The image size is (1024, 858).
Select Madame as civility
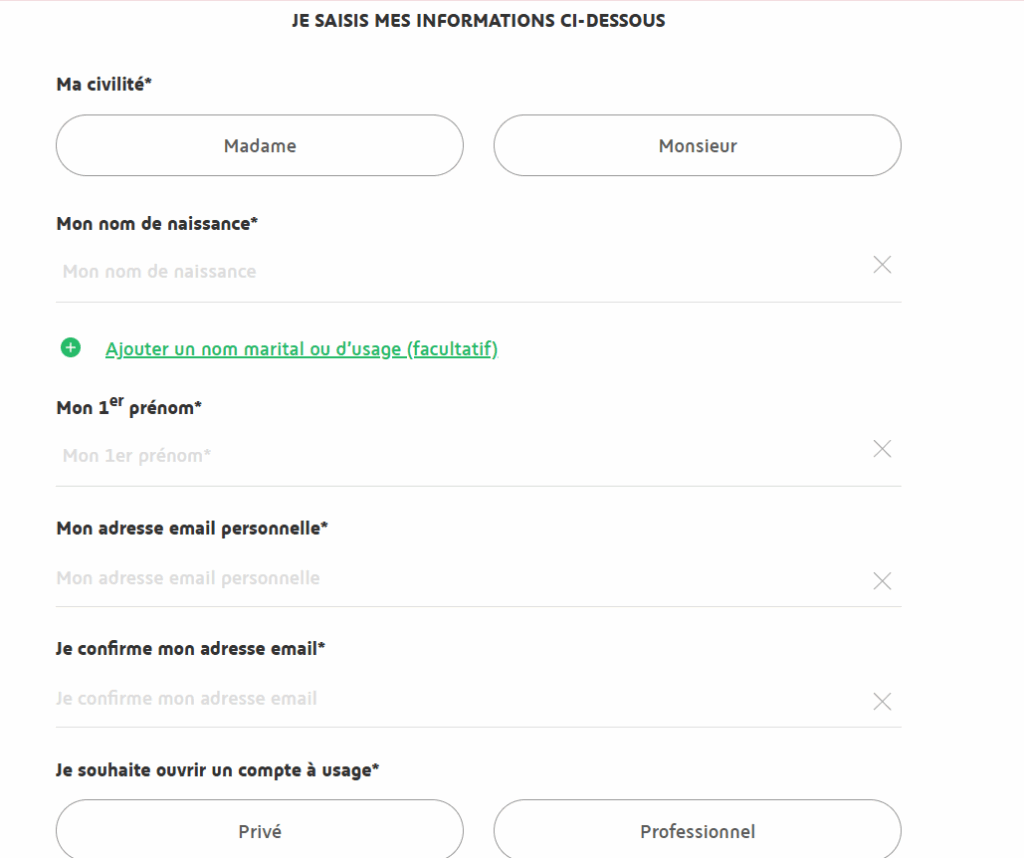[x=260, y=146]
